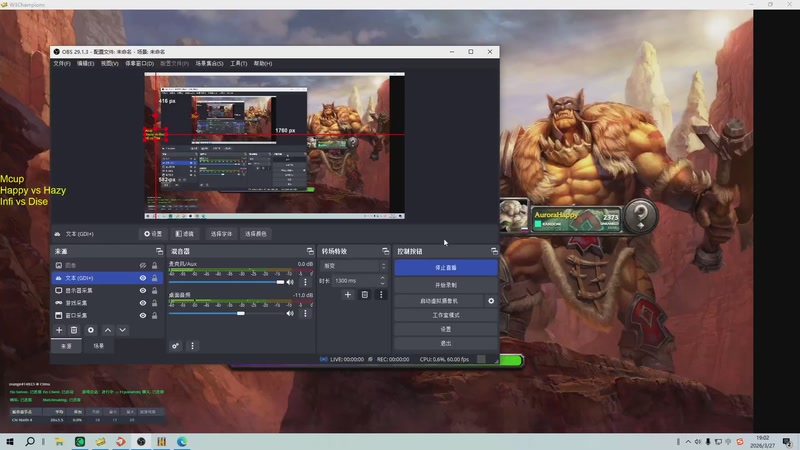Image resolution: width=800 pixels, height=450 pixels.
Task: Show the hidden image source eye icon
Action: (143, 265)
